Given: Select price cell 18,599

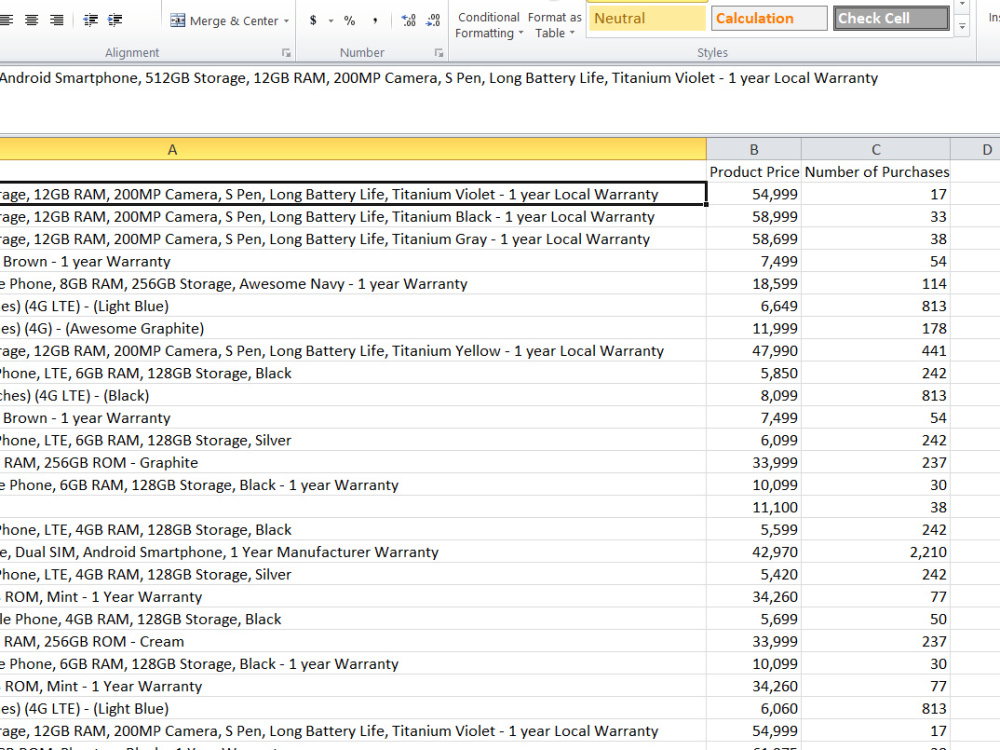Looking at the screenshot, I should pyautogui.click(x=754, y=284).
